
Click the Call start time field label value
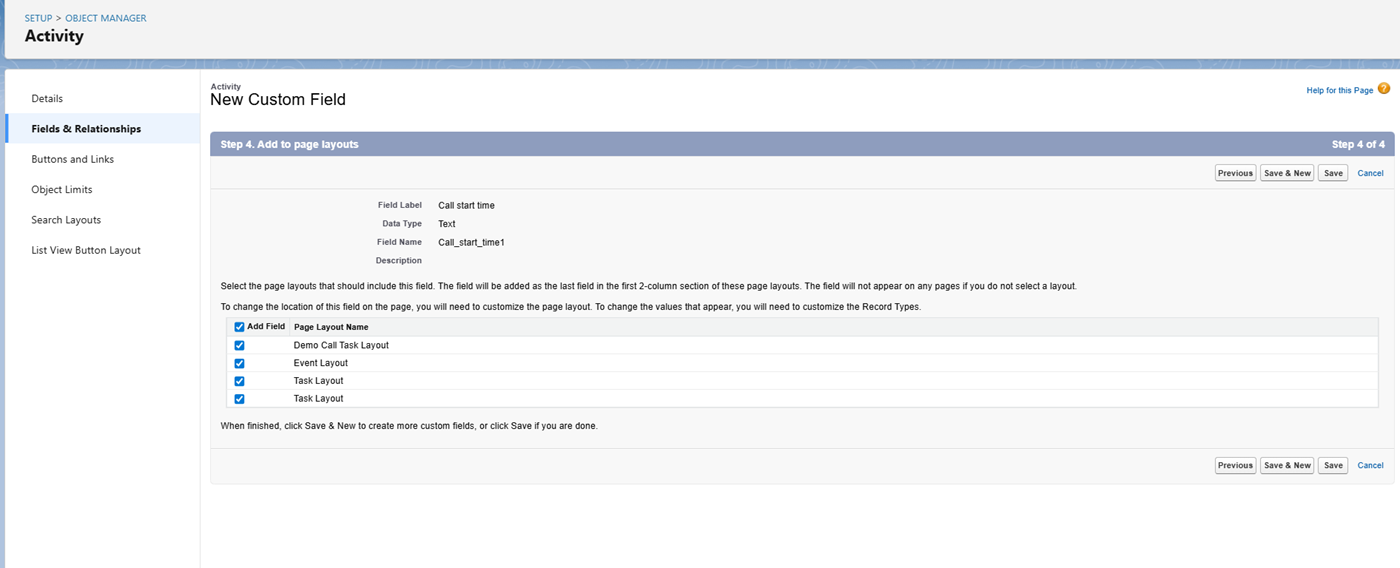click(x=466, y=205)
